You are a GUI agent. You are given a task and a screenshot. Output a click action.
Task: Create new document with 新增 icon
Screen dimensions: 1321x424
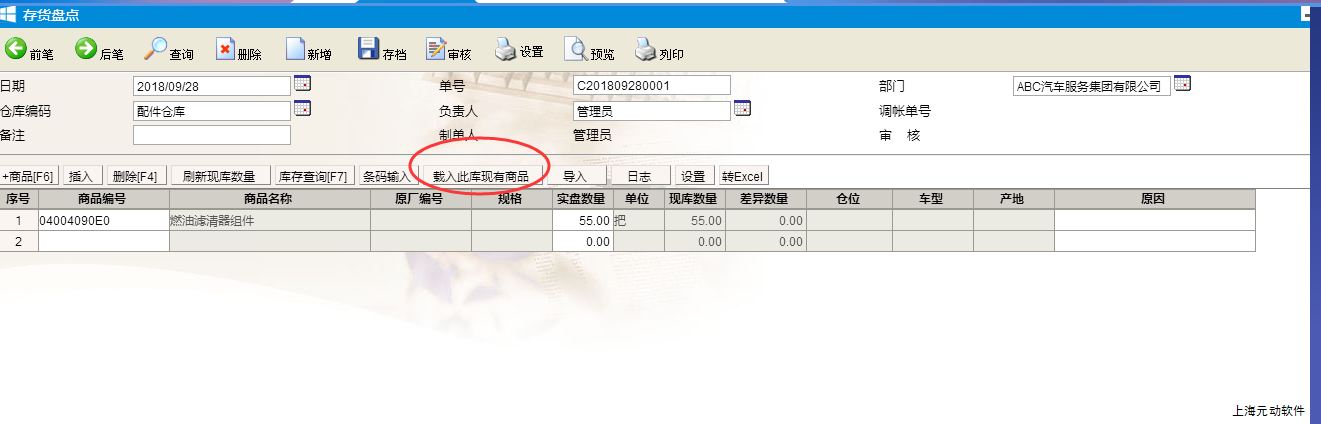pos(295,49)
